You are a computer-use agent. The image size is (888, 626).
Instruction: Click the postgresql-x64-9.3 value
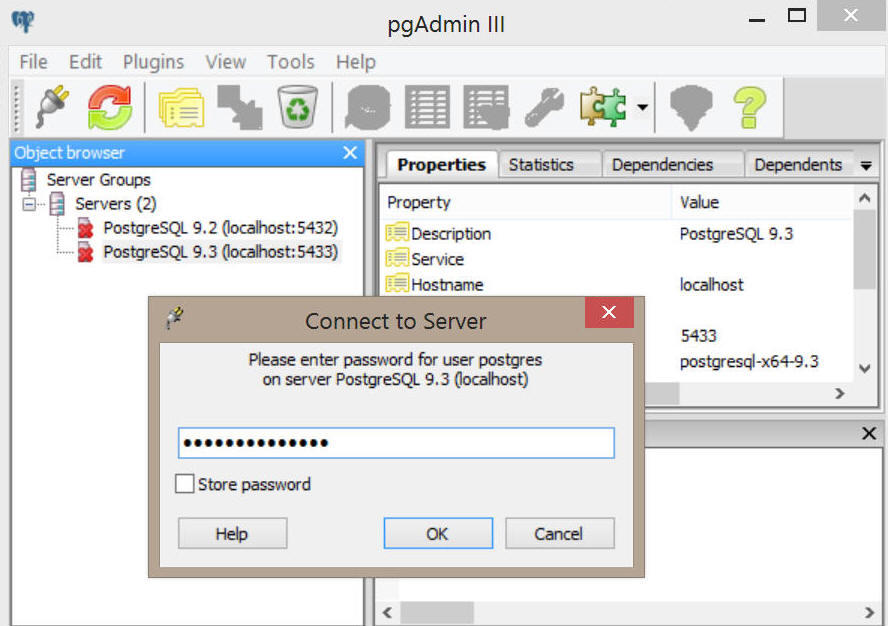click(x=749, y=361)
